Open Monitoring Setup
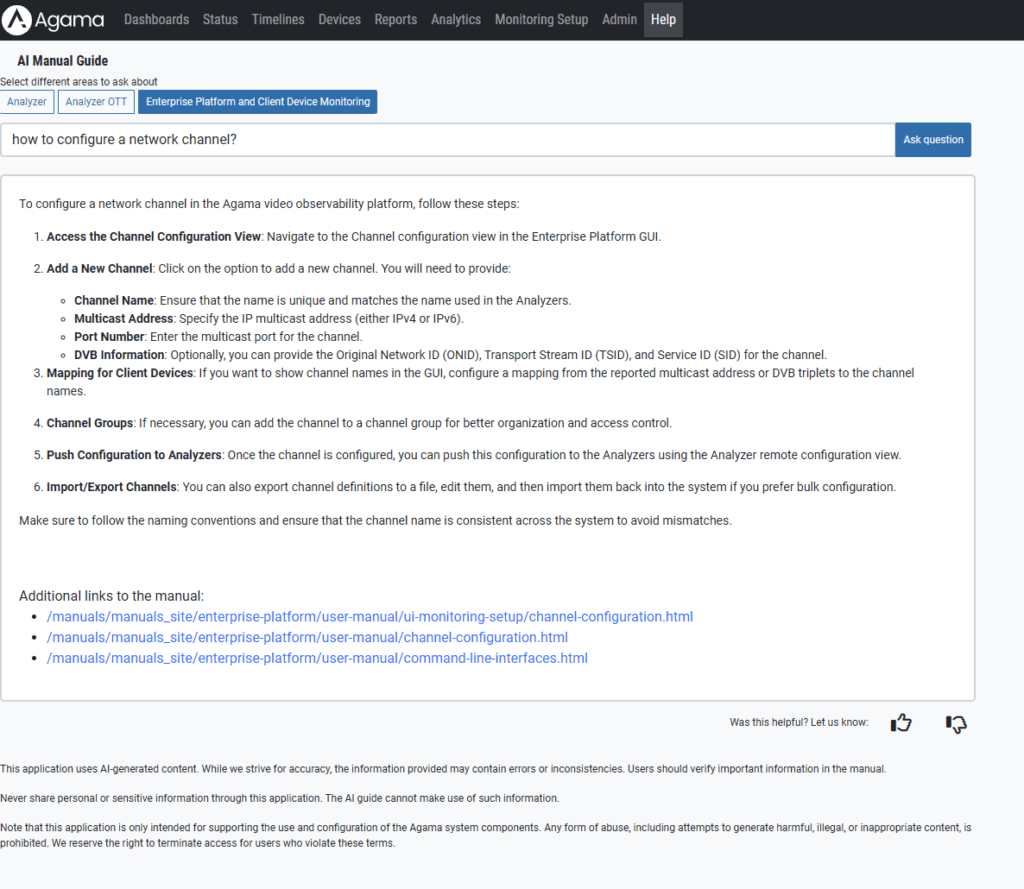Screen dimensions: 1024x889 click(x=541, y=19)
